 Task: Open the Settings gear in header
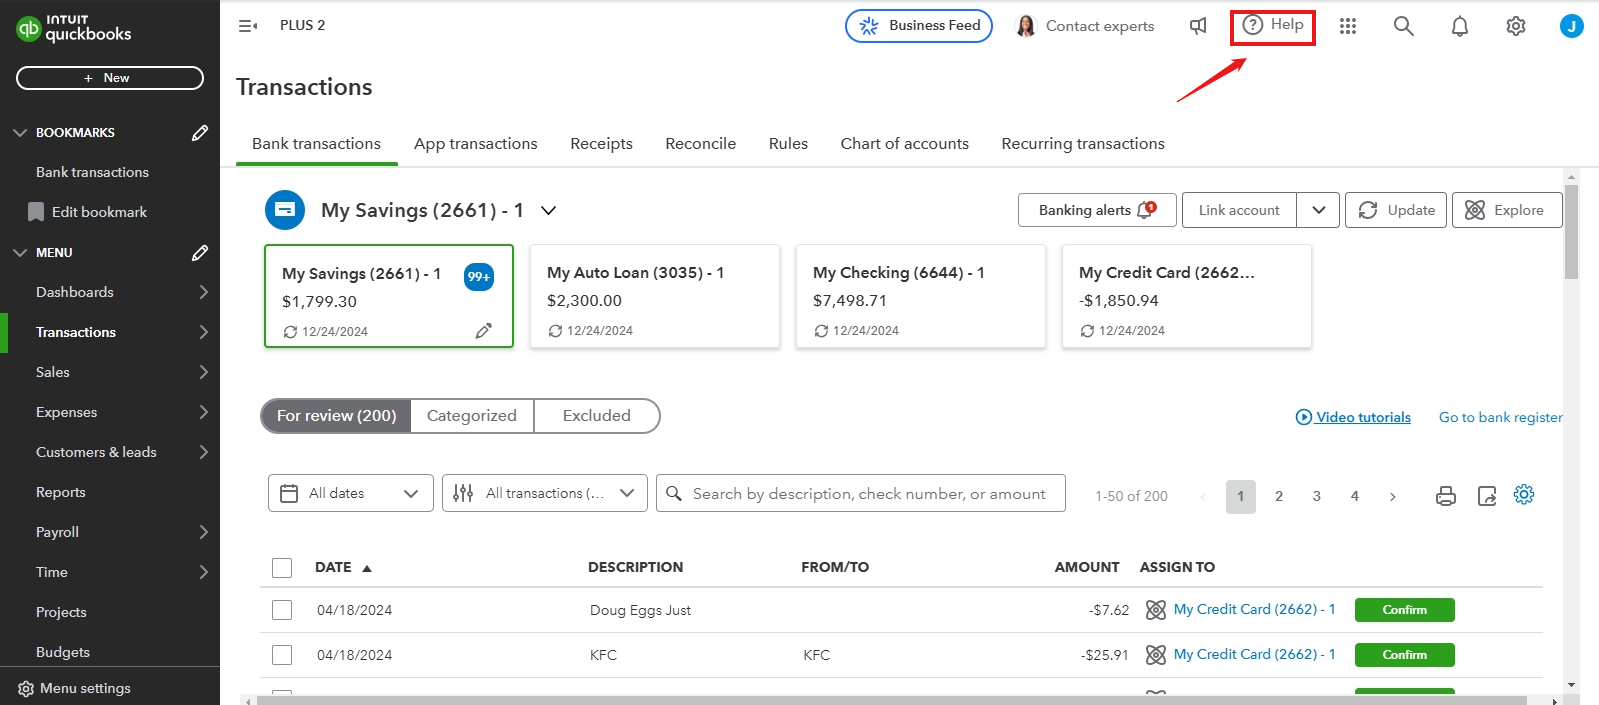pos(1516,26)
